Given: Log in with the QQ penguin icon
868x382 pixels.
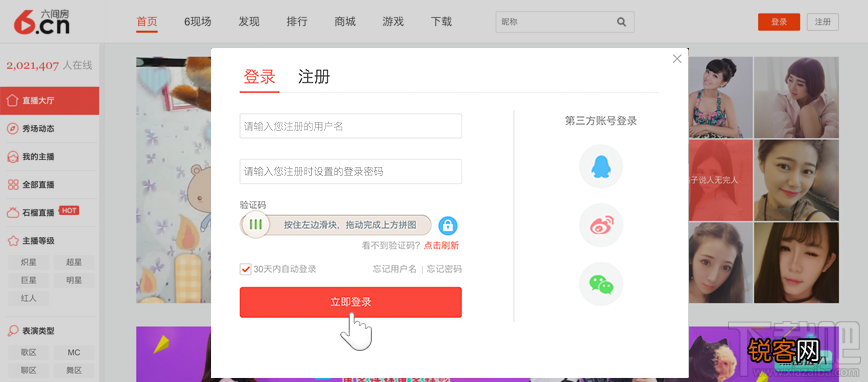Looking at the screenshot, I should pyautogui.click(x=601, y=166).
